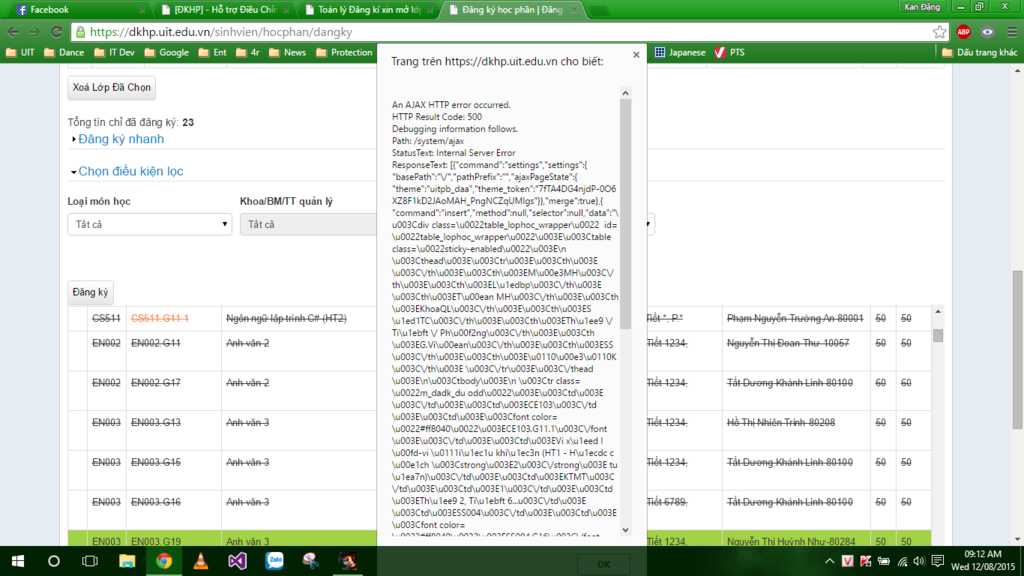Open the 'Loại môn học' dropdown
The width and height of the screenshot is (1024, 576).
[x=150, y=225]
